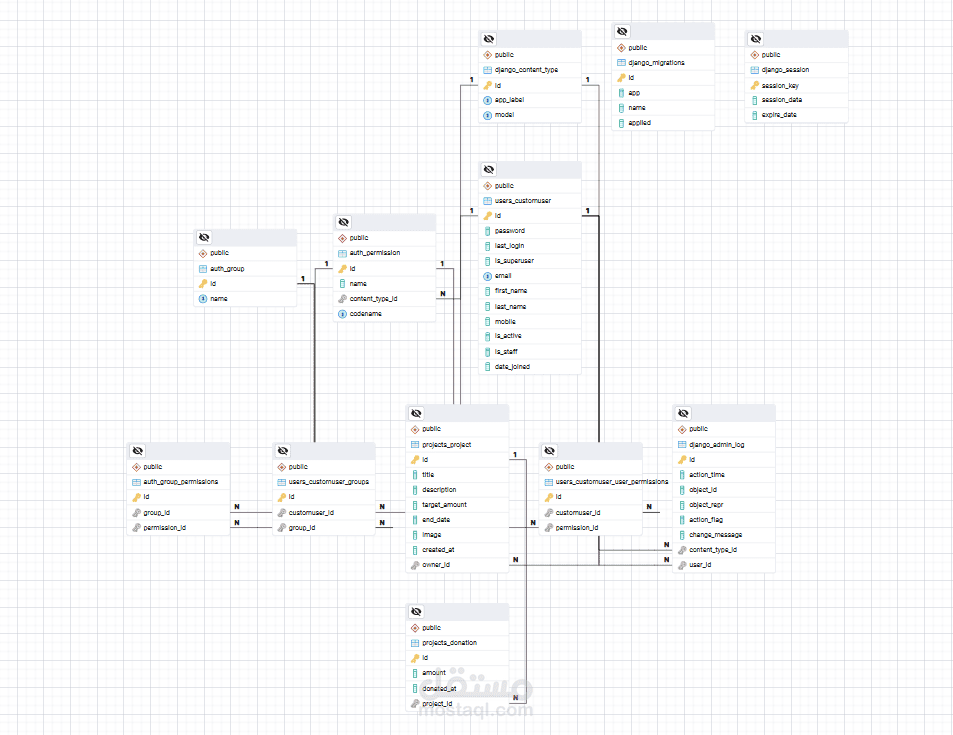The height and width of the screenshot is (735, 953).
Task: Click schema diamond icon in auth_group table
Action: tap(203, 253)
